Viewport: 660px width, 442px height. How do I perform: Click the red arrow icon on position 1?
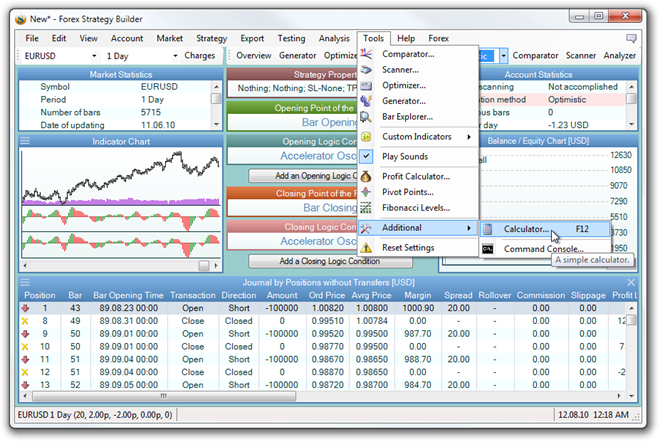click(25, 308)
